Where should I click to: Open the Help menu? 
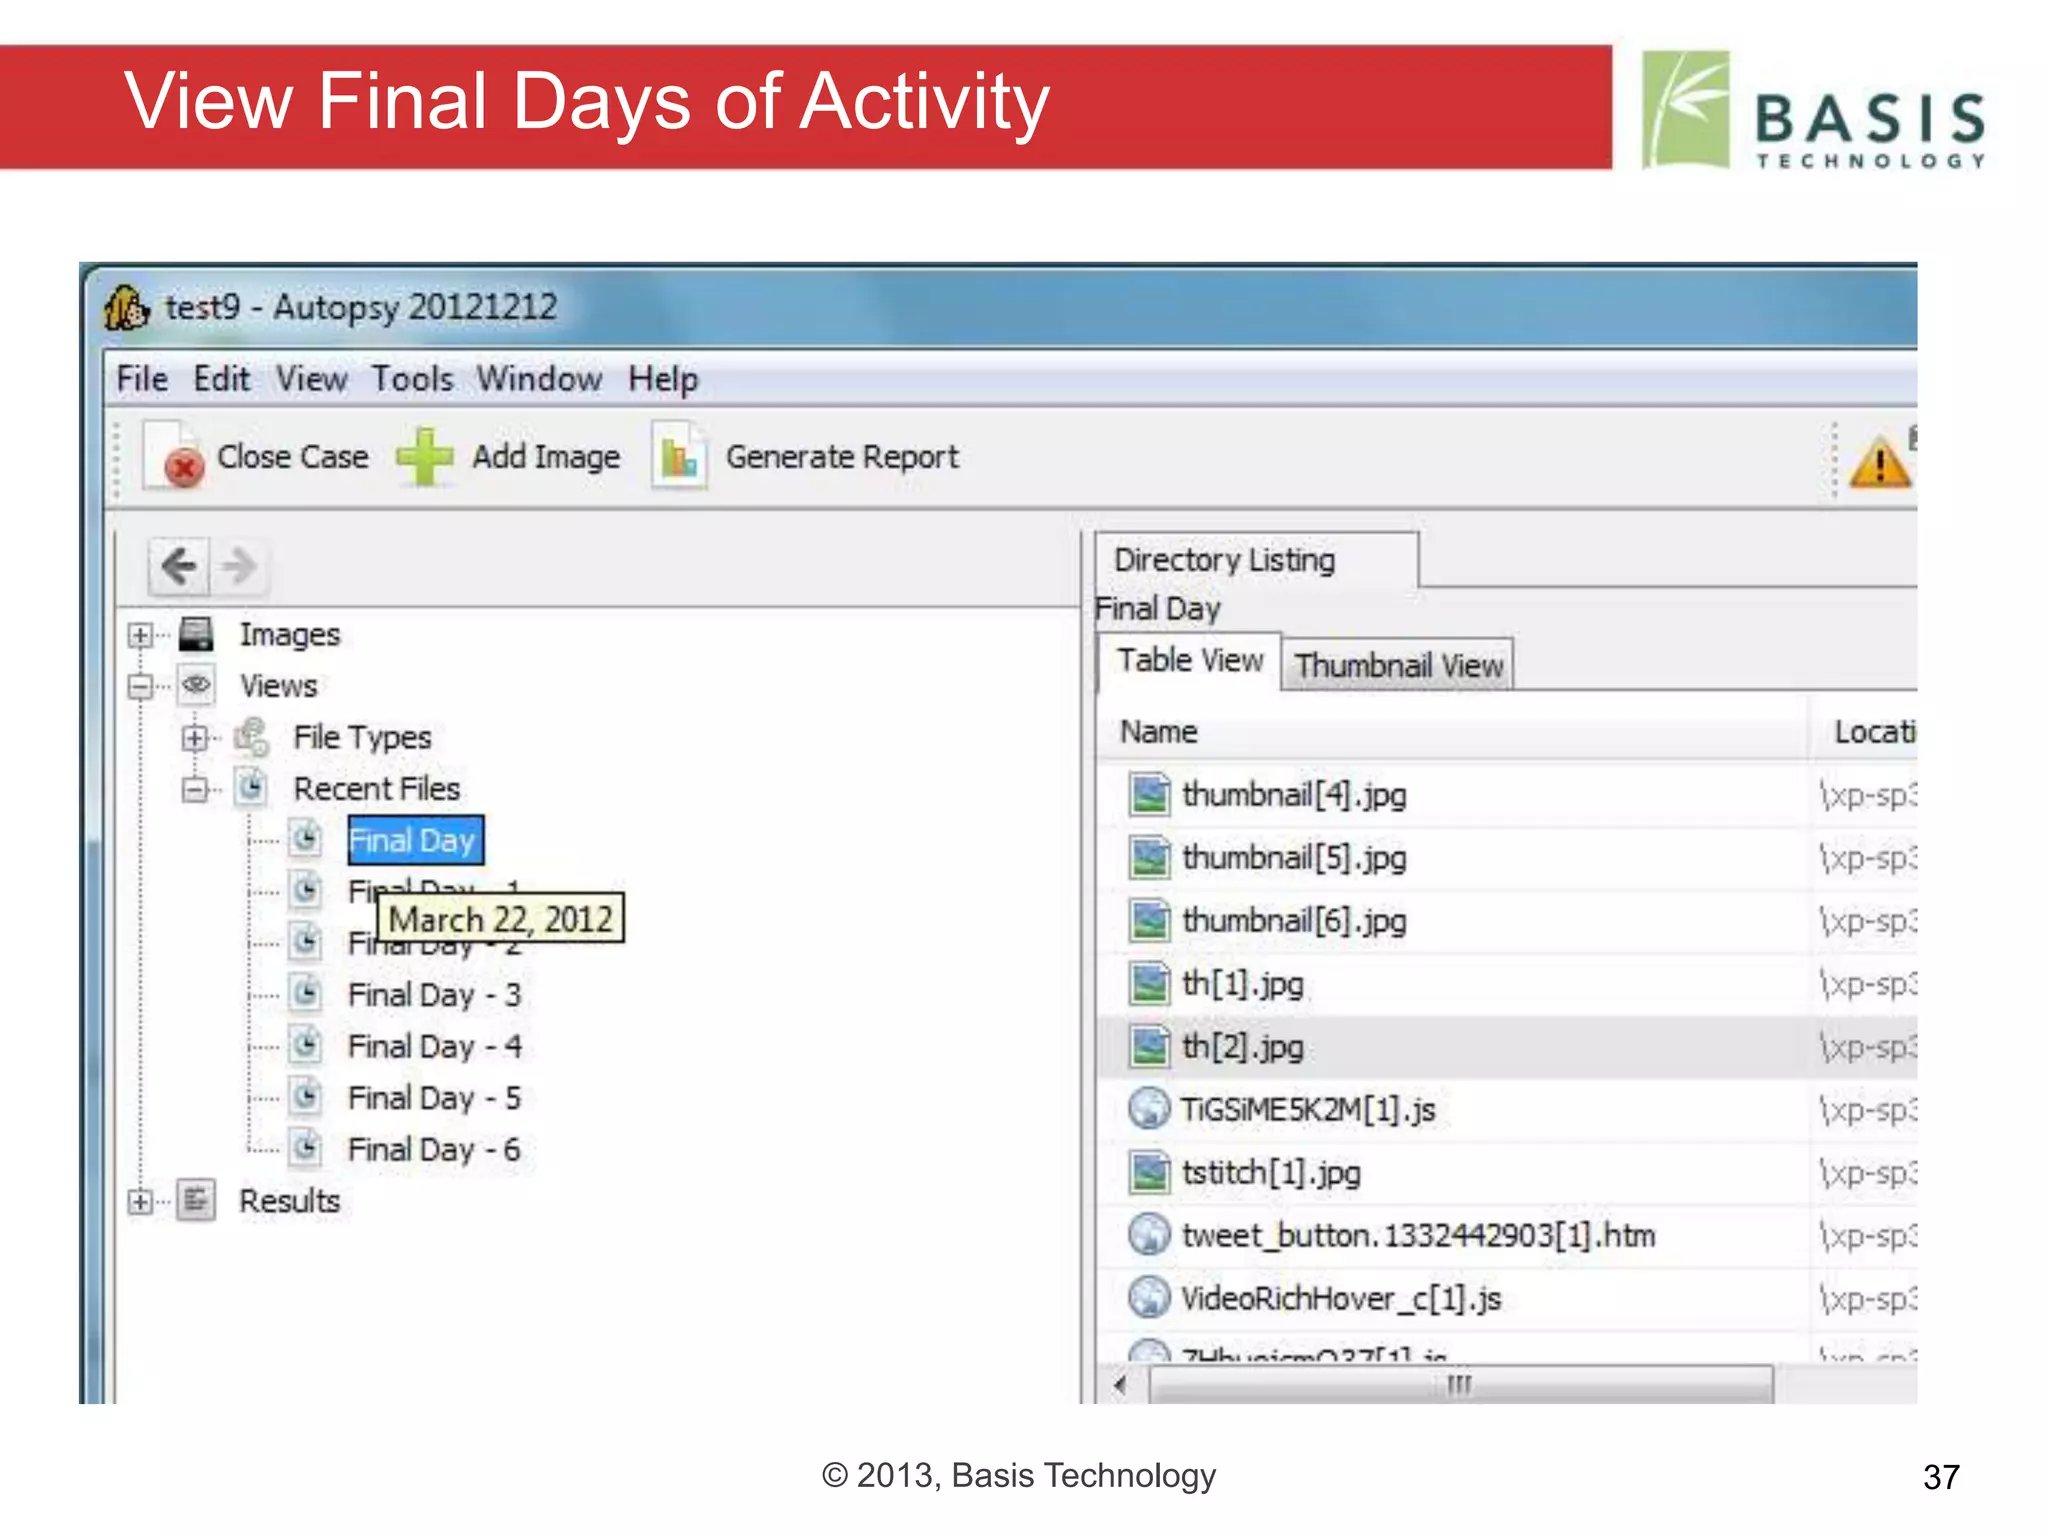[663, 379]
